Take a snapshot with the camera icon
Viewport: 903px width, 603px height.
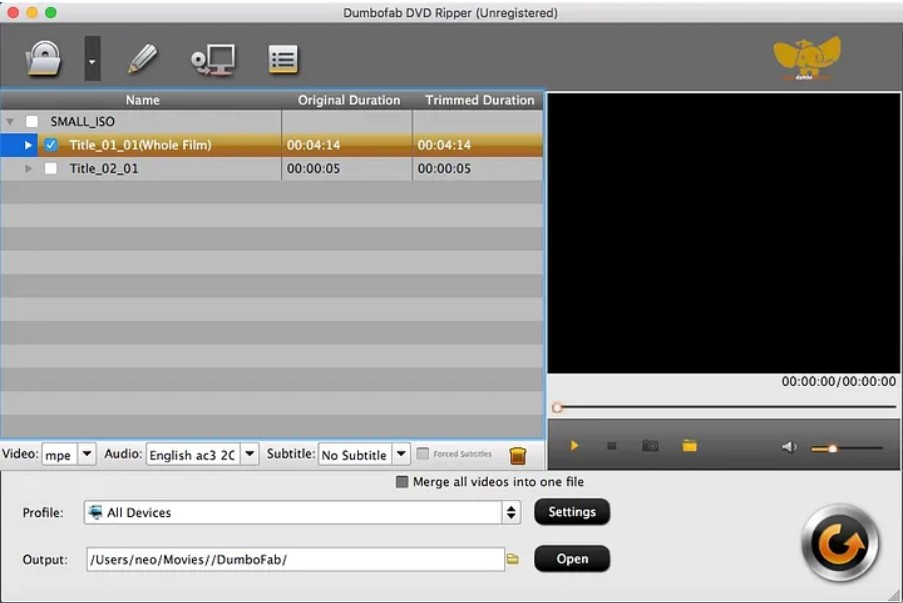click(x=651, y=448)
